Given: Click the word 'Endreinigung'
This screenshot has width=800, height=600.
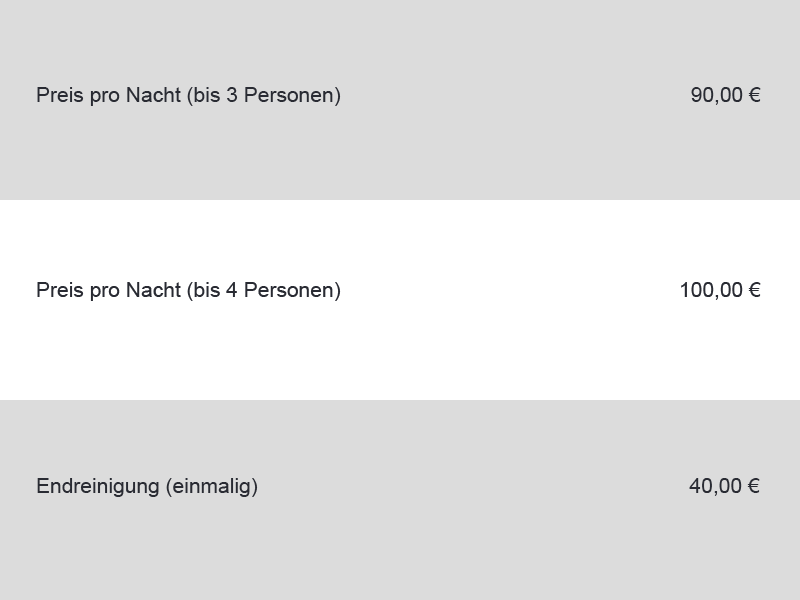Looking at the screenshot, I should tap(98, 486).
